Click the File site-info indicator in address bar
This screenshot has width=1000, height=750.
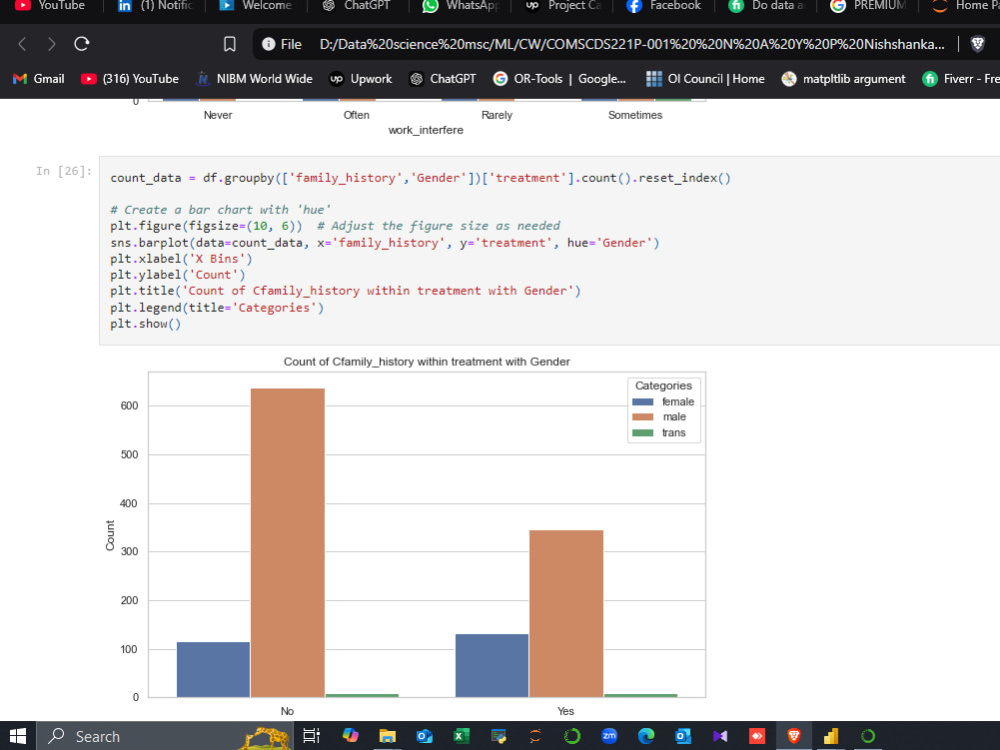click(x=281, y=44)
